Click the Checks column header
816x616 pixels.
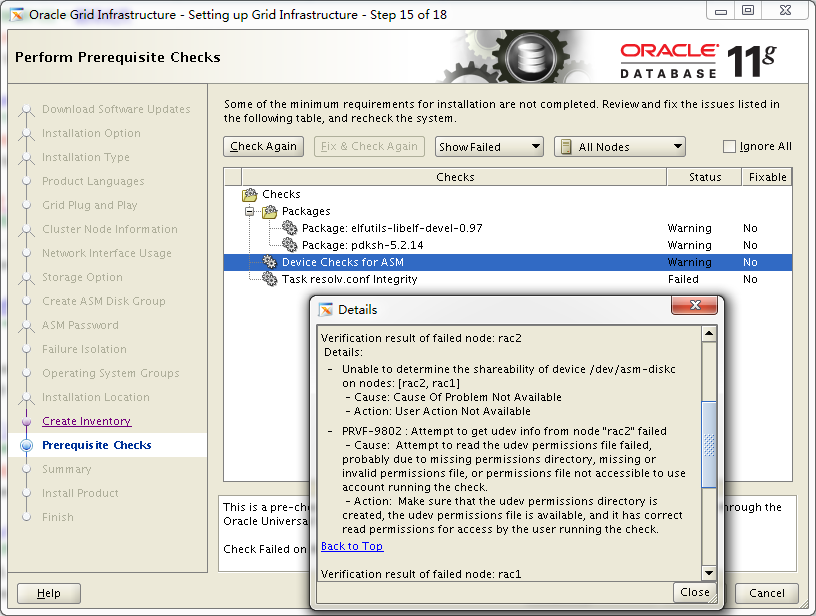454,177
